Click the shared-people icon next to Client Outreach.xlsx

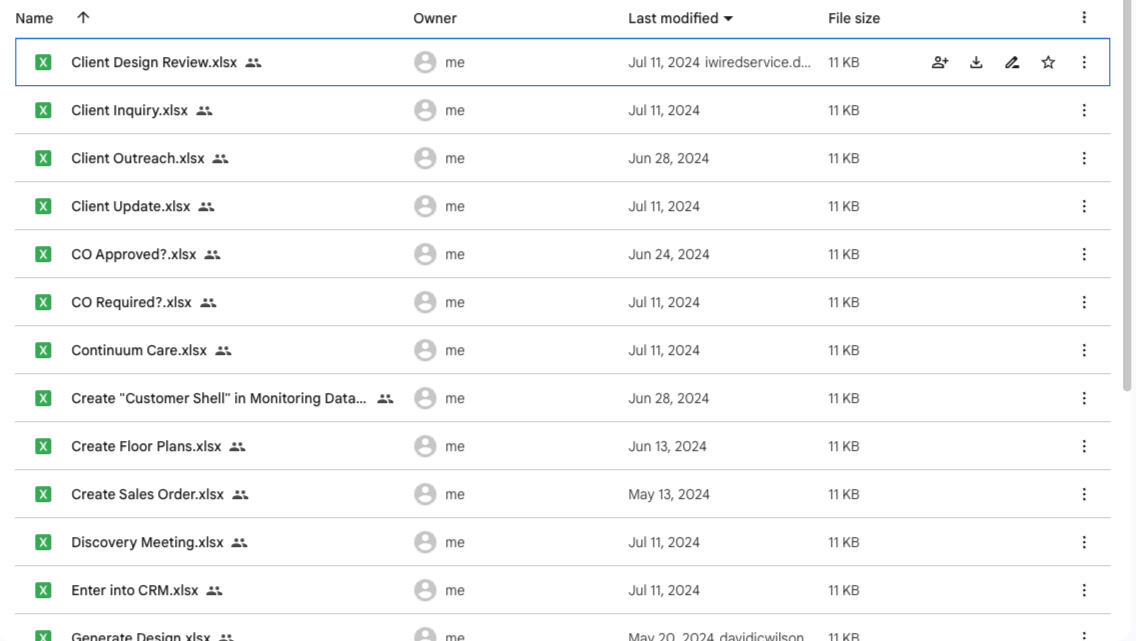coord(221,158)
